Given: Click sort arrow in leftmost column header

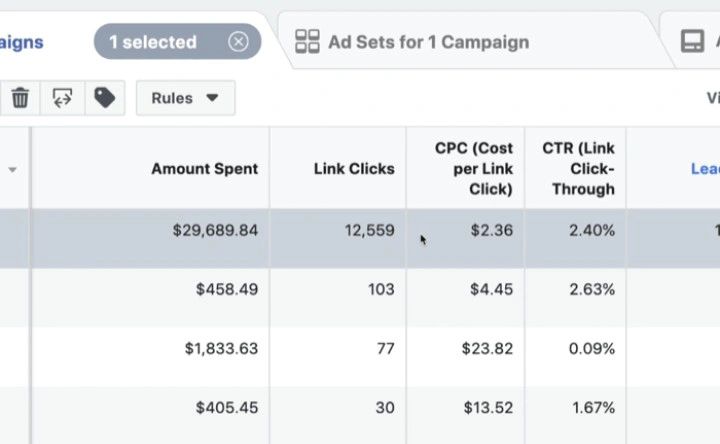Looking at the screenshot, I should [13, 170].
